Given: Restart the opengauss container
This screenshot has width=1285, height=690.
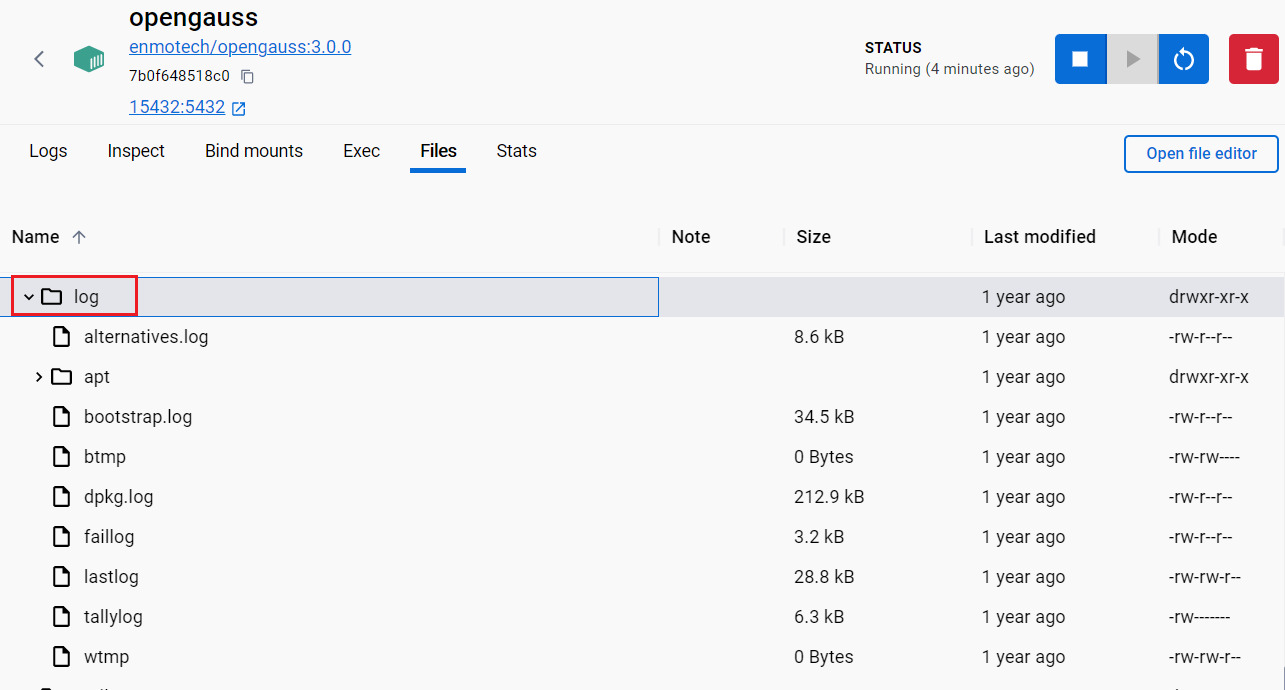Looking at the screenshot, I should click(1184, 59).
